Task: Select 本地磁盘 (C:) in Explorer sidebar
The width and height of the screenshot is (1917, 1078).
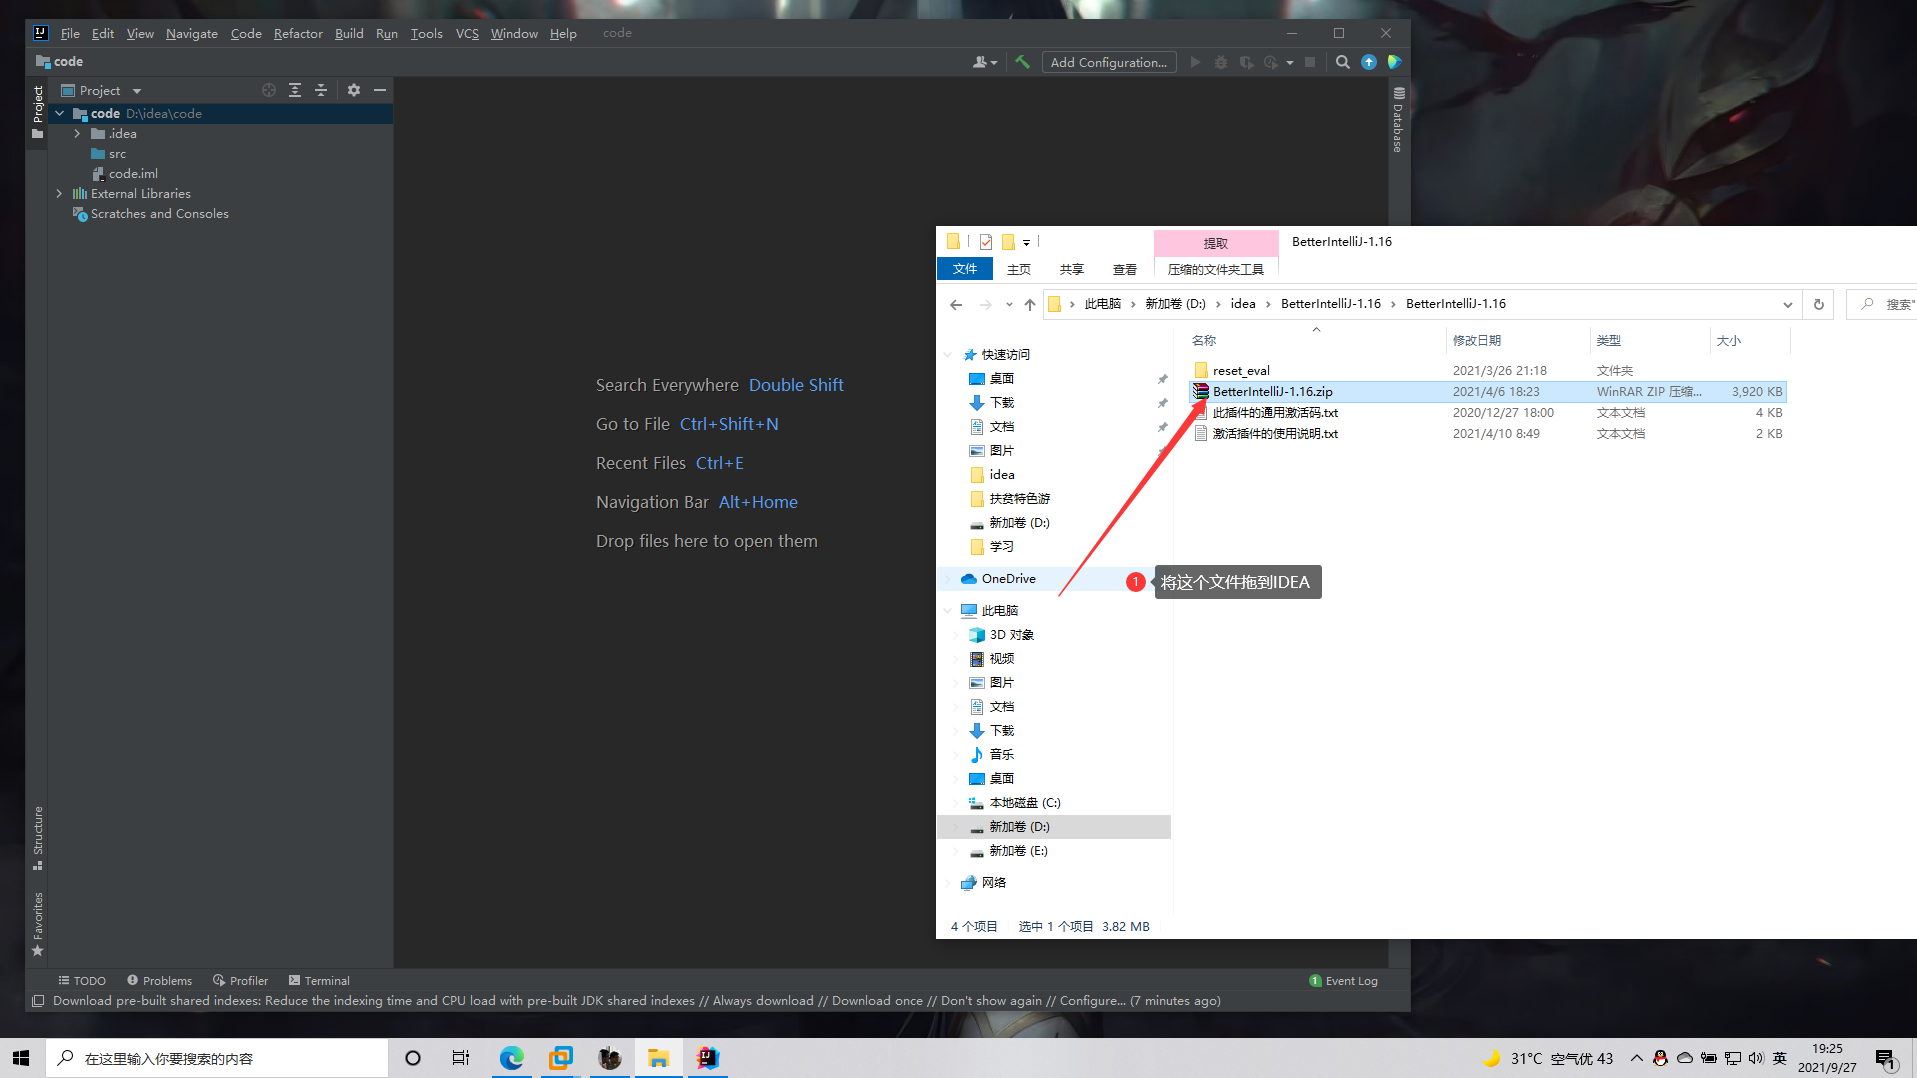Action: point(1025,803)
